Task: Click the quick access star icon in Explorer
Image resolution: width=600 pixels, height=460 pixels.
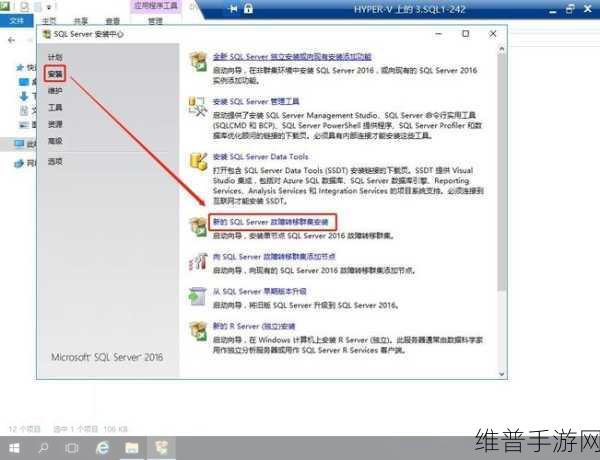Action: pyautogui.click(x=20, y=68)
